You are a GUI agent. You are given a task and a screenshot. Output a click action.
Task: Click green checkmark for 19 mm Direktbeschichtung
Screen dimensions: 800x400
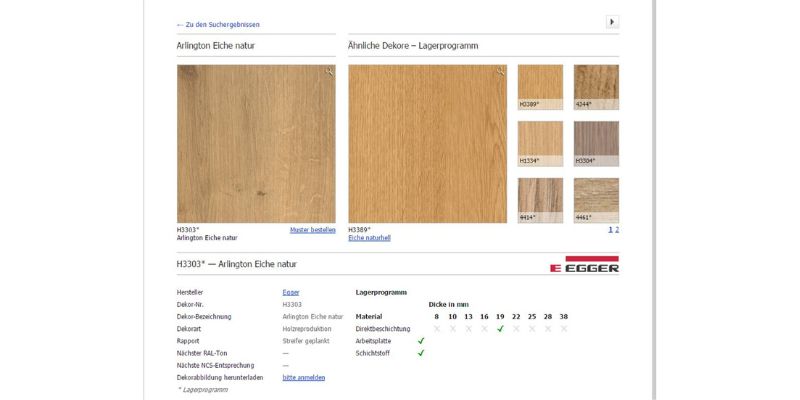500,328
